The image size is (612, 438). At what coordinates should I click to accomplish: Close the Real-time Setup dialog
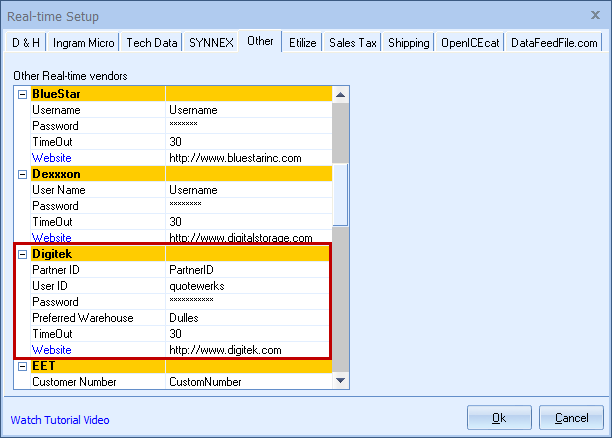[595, 15]
